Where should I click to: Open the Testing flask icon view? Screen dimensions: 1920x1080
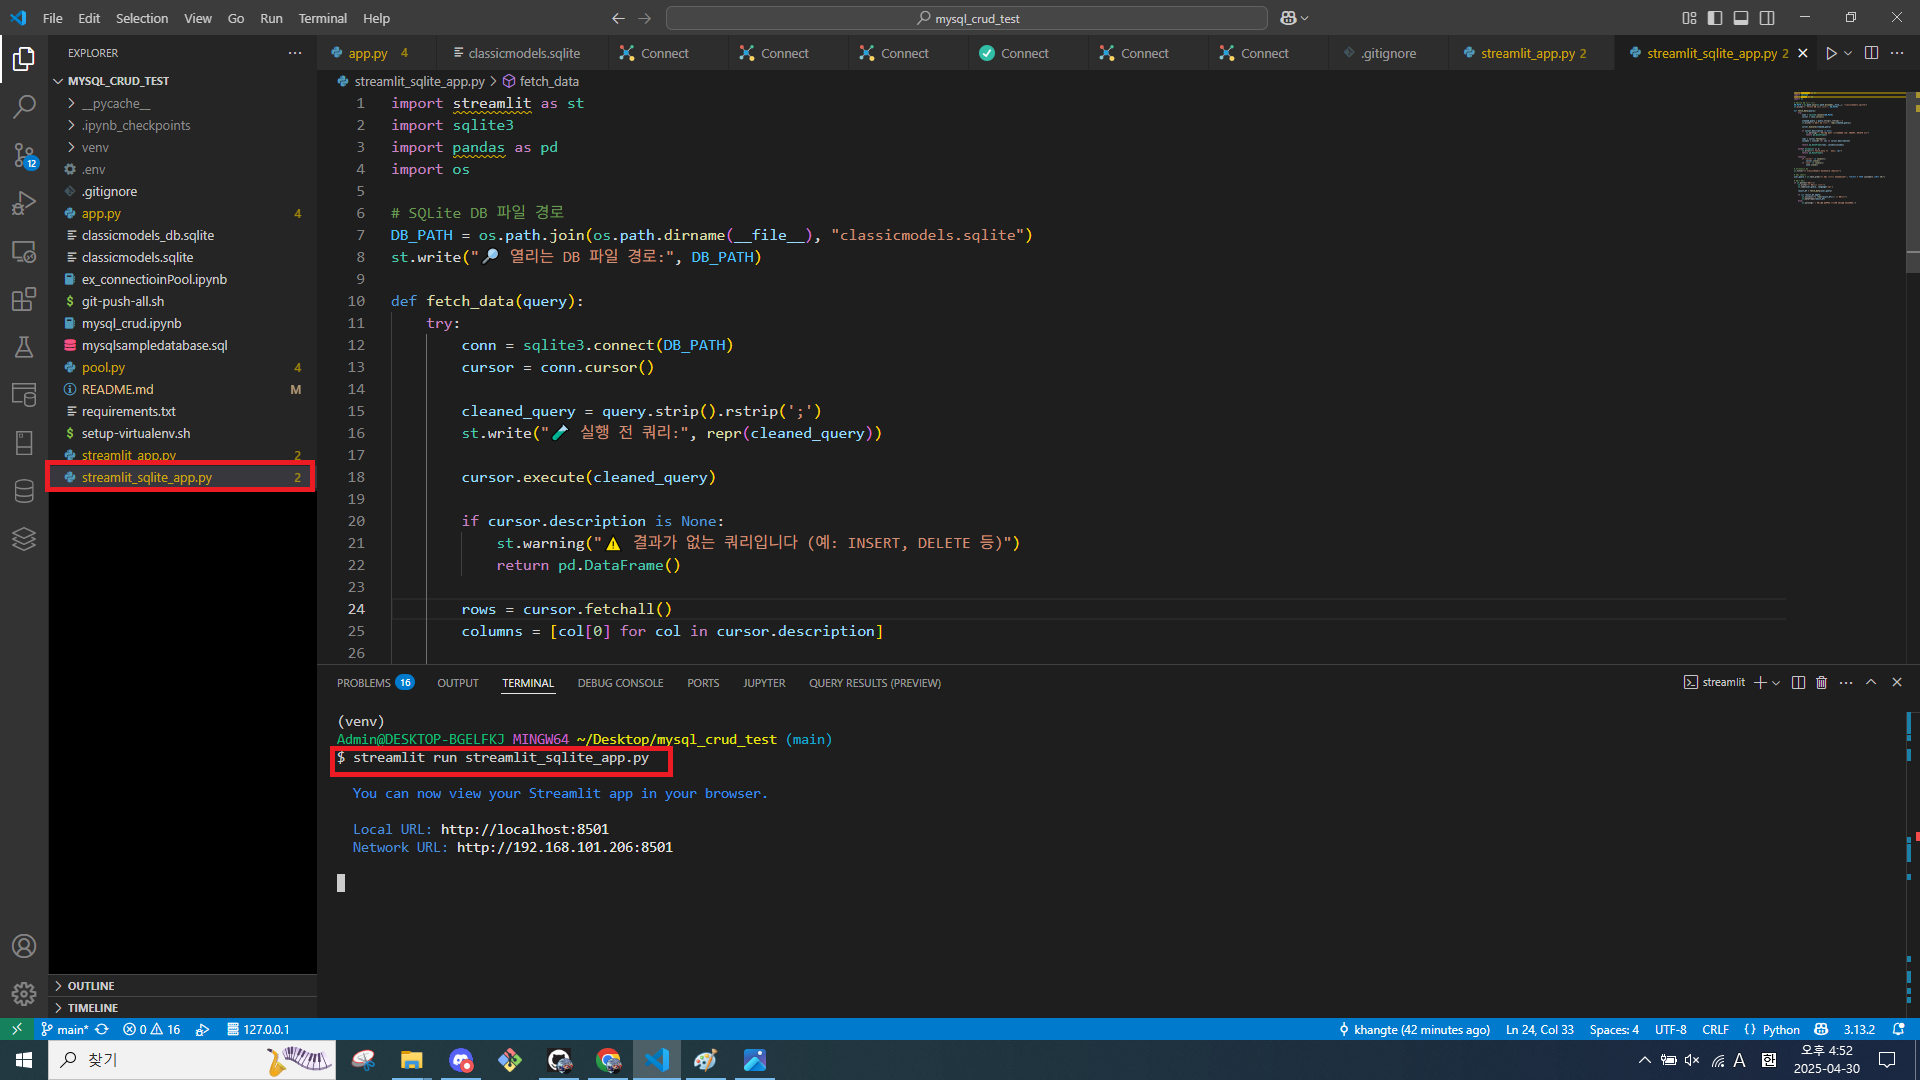pos(24,347)
